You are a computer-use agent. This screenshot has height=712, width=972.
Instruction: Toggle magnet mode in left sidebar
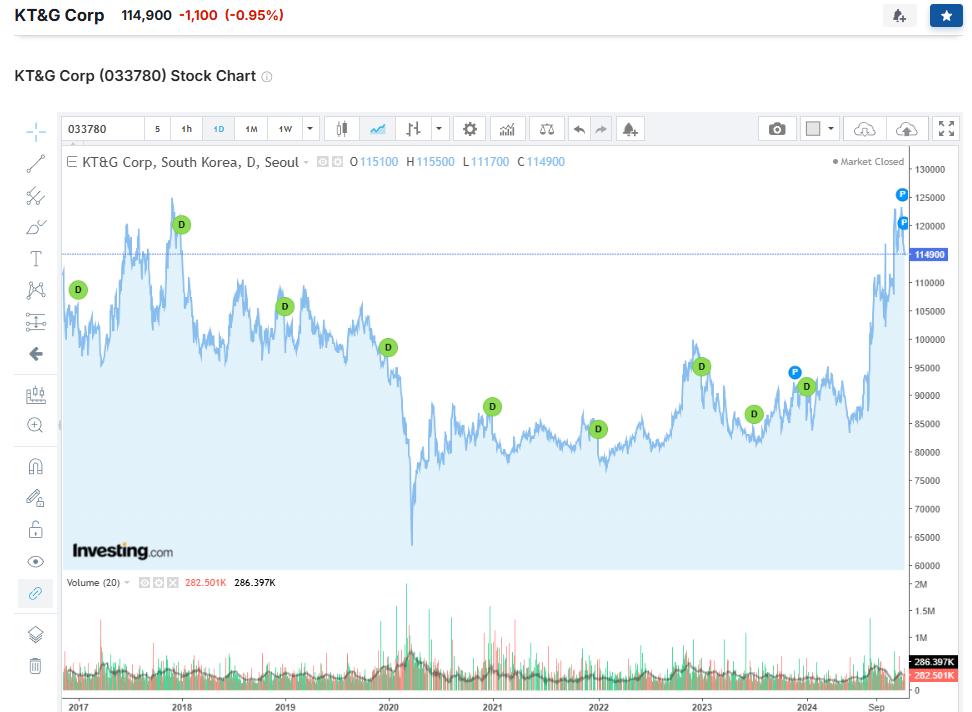tap(36, 466)
